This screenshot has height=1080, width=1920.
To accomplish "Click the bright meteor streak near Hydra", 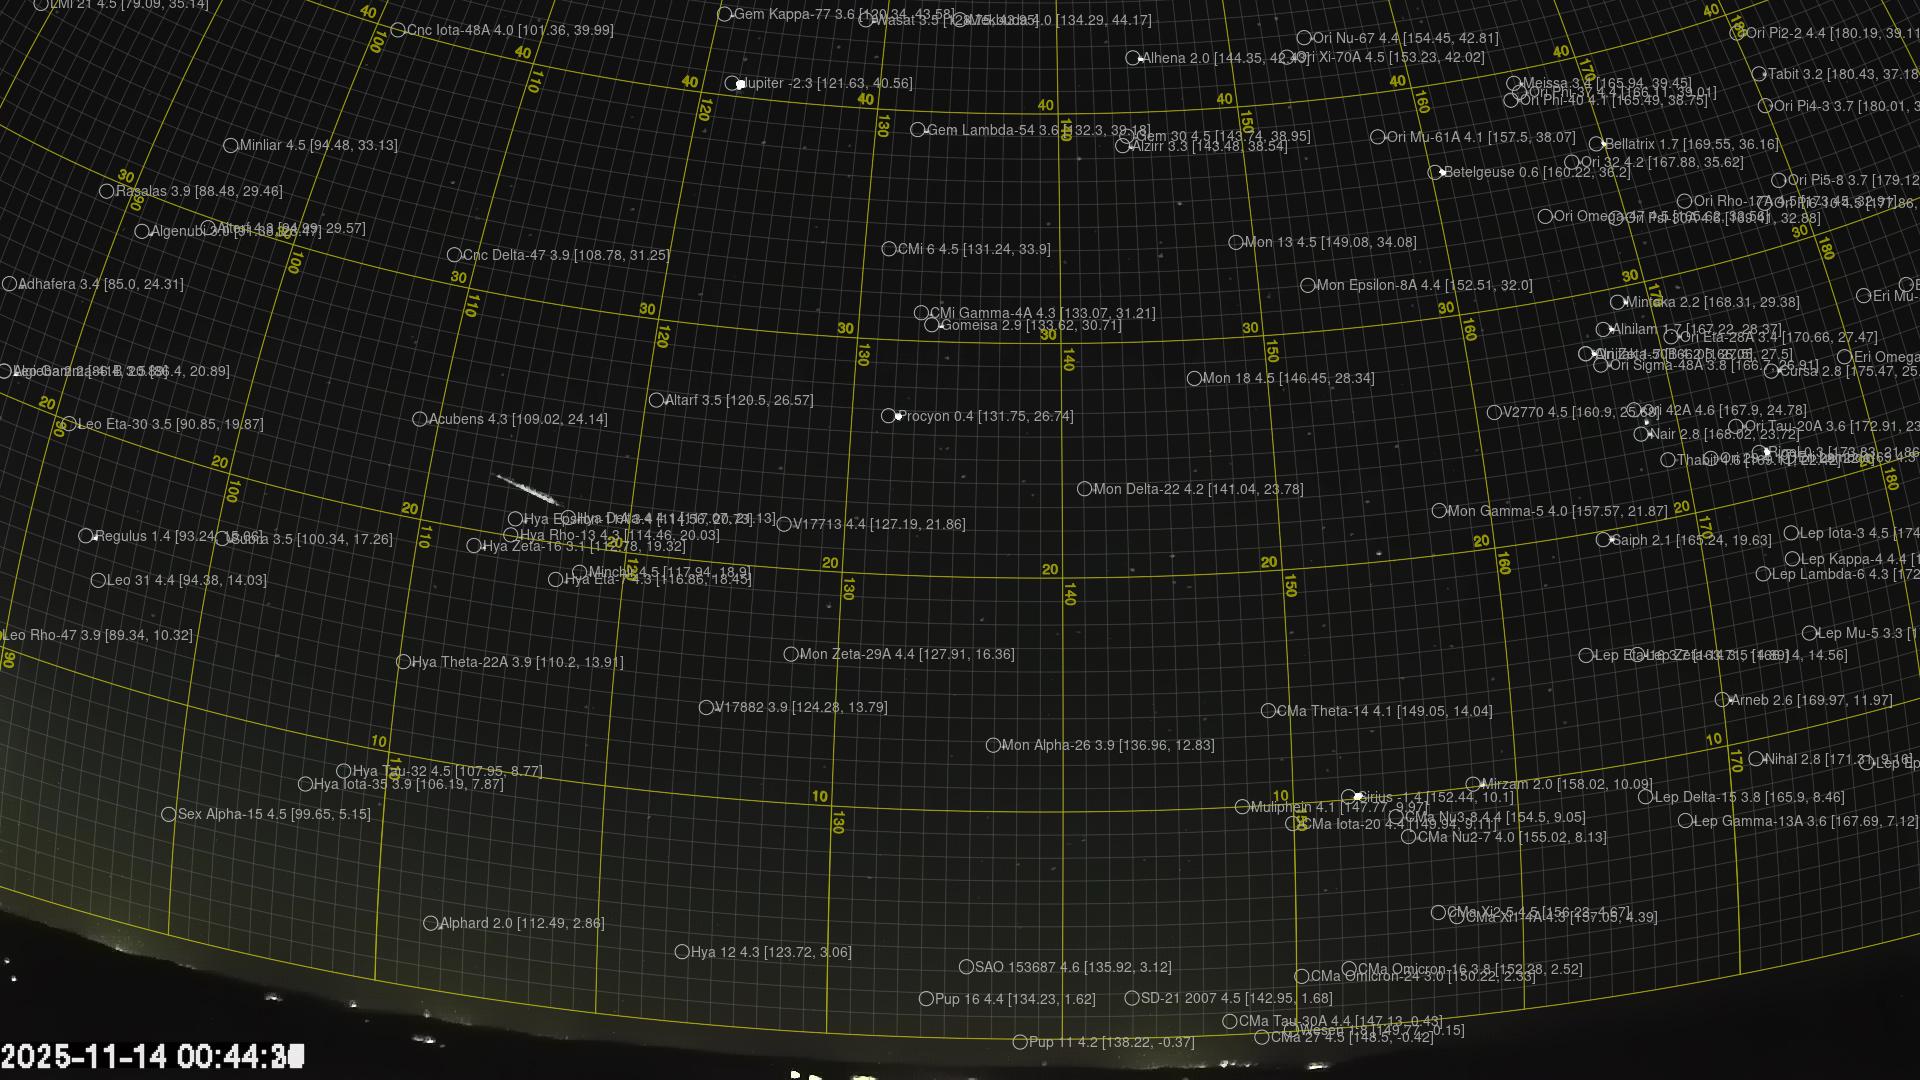I will click(x=527, y=490).
